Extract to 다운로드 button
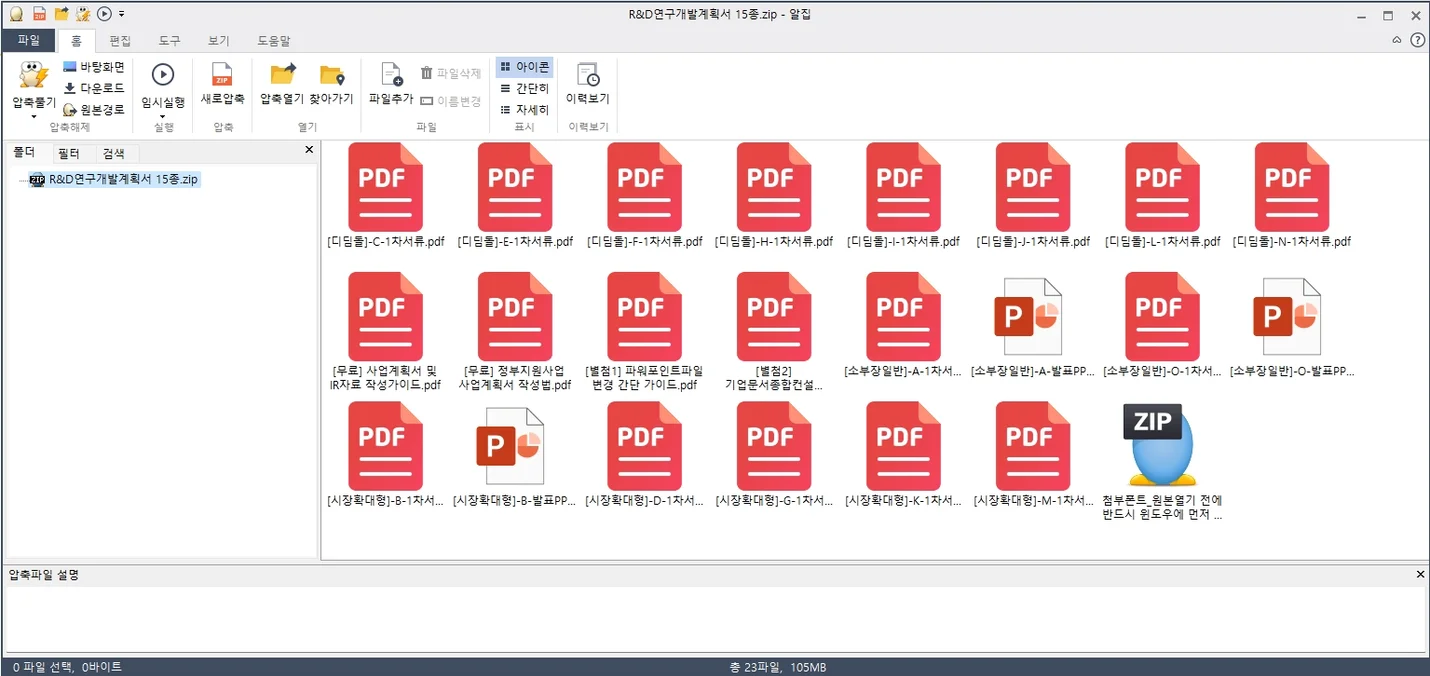Image resolution: width=1430 pixels, height=676 pixels. (x=94, y=88)
